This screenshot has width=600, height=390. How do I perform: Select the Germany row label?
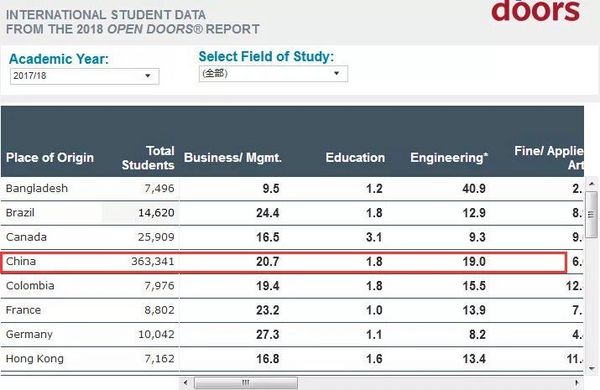click(29, 335)
